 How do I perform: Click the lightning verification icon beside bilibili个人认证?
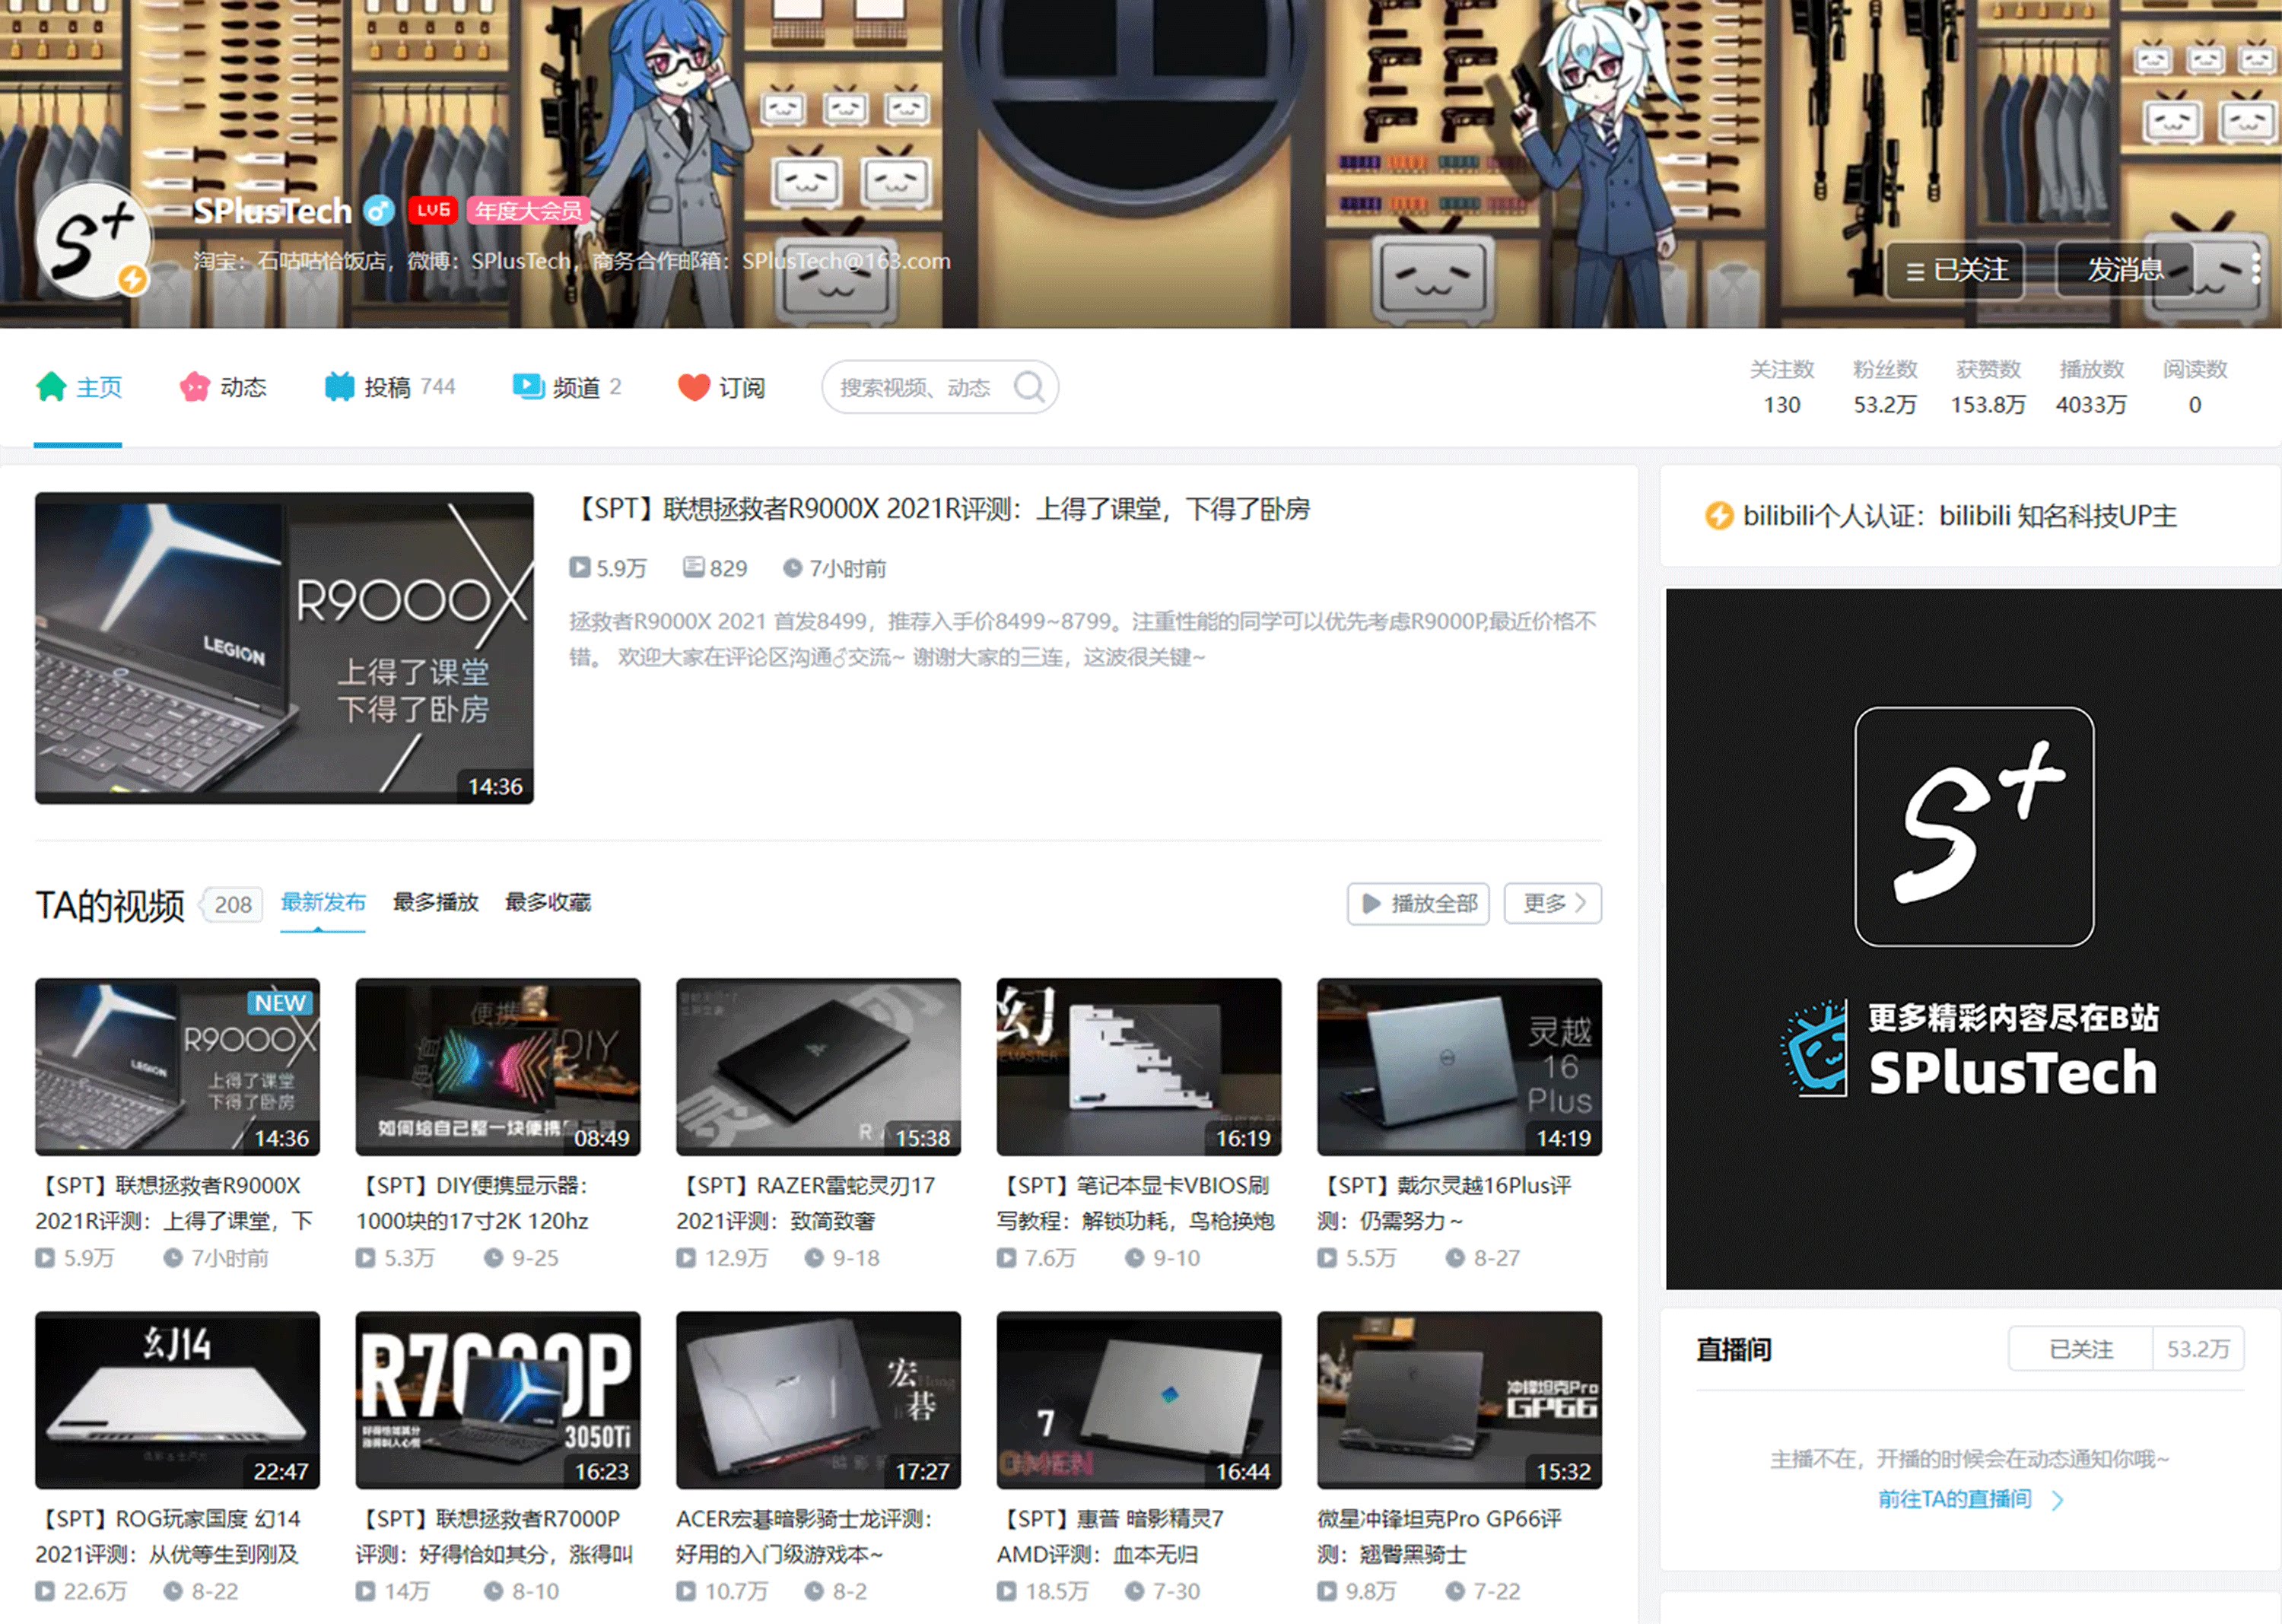point(1718,516)
